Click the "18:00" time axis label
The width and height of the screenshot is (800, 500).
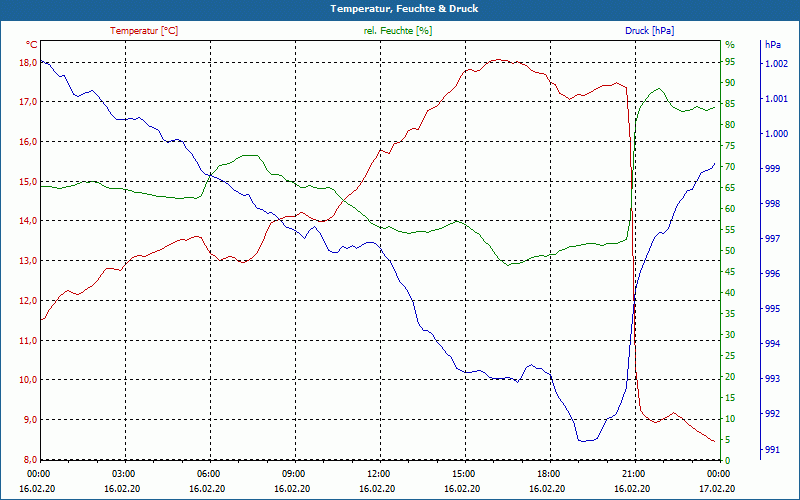pyautogui.click(x=548, y=473)
